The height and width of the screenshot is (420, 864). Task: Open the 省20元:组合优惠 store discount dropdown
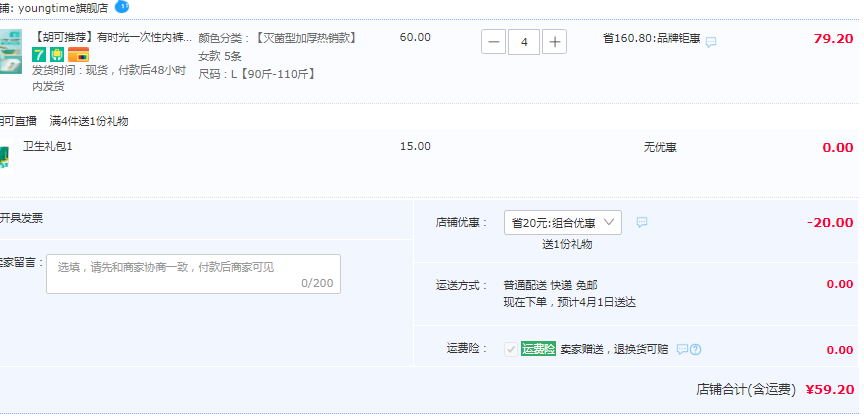pyautogui.click(x=563, y=223)
